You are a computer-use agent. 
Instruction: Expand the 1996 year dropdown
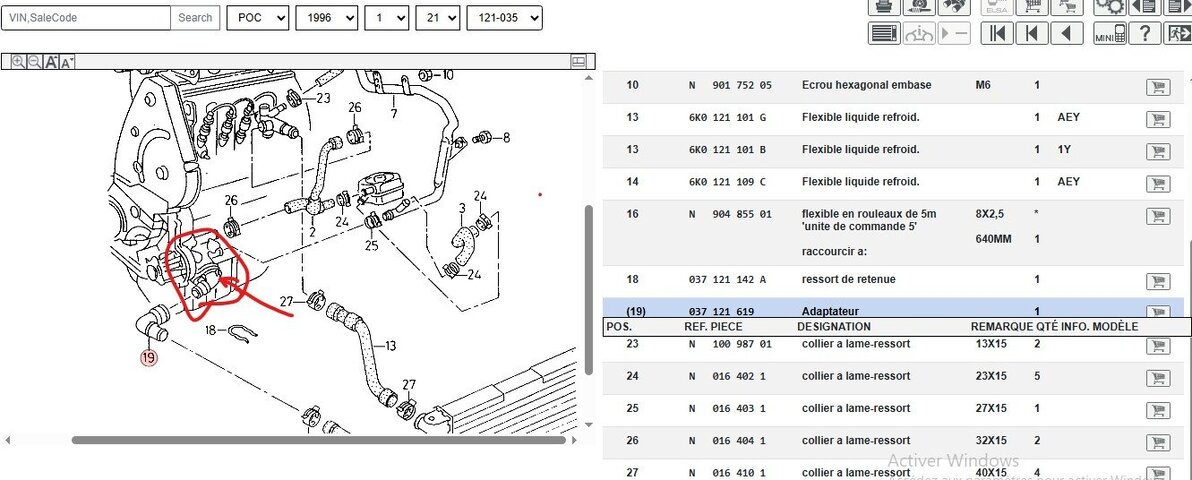click(326, 17)
